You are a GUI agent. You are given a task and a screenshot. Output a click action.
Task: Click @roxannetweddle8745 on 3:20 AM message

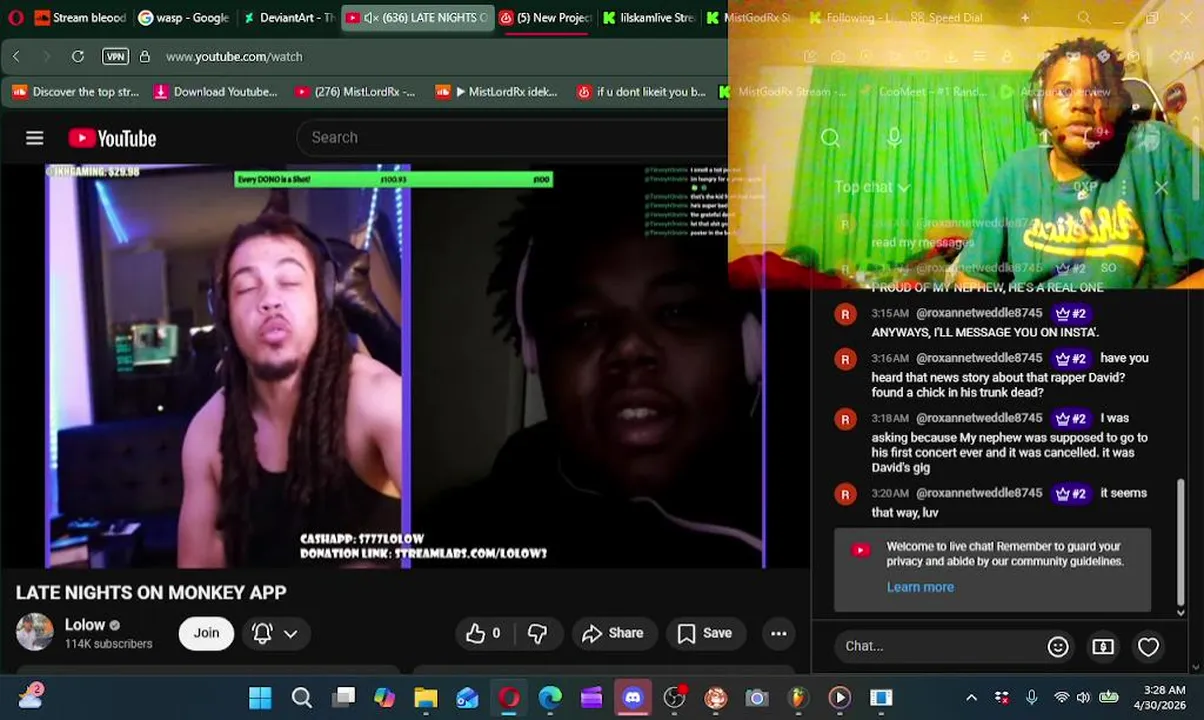979,493
